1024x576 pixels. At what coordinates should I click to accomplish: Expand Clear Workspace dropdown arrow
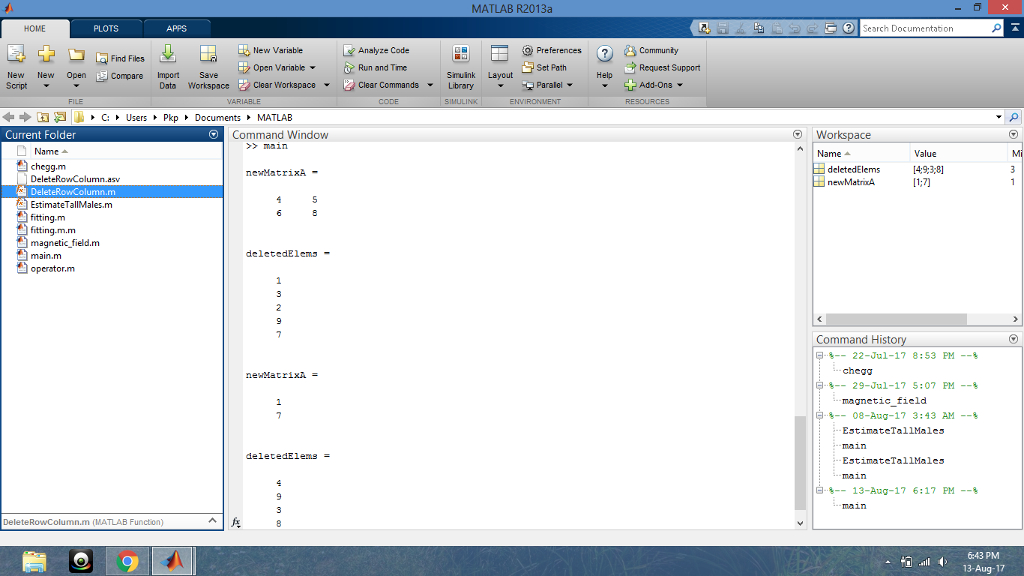pos(327,85)
